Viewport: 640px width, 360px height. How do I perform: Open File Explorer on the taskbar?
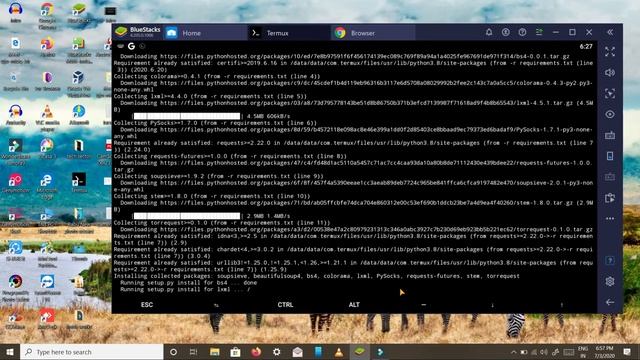click(215, 352)
